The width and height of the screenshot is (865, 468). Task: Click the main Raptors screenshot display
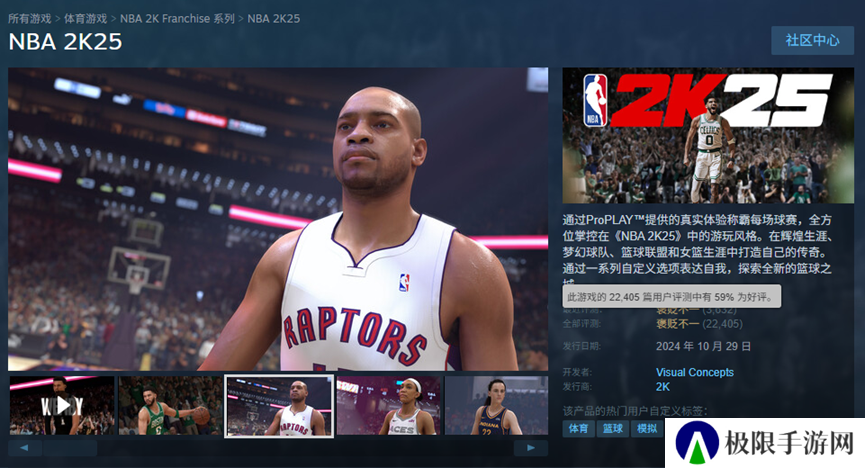click(x=278, y=219)
